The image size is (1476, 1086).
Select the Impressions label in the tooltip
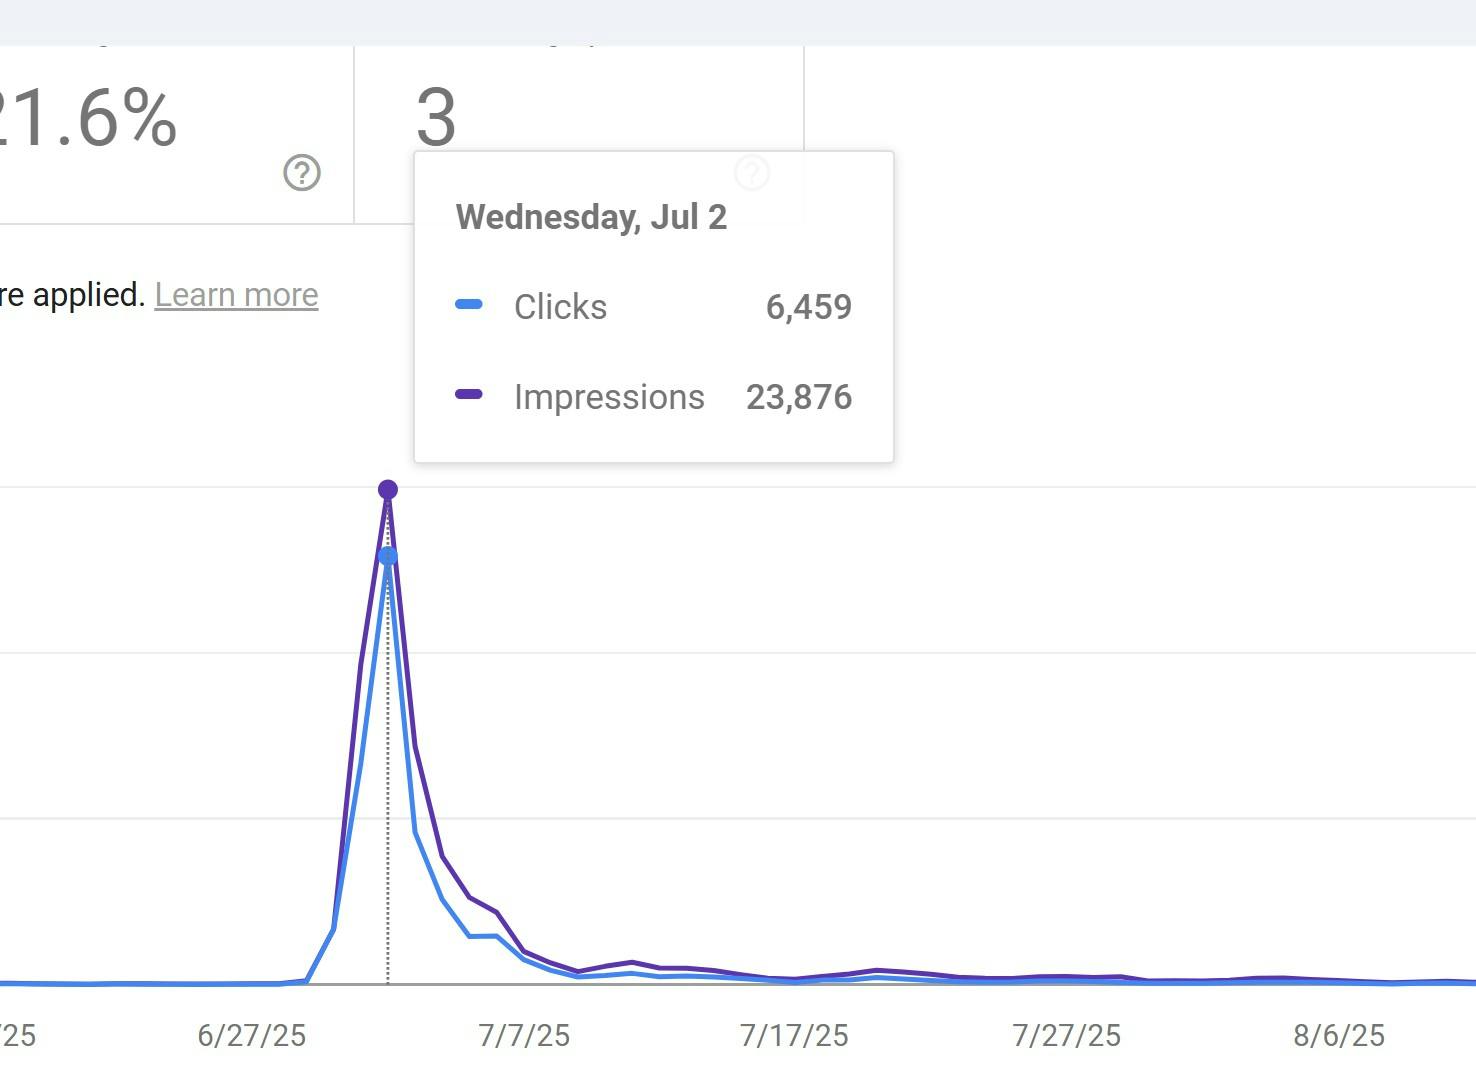pos(609,397)
